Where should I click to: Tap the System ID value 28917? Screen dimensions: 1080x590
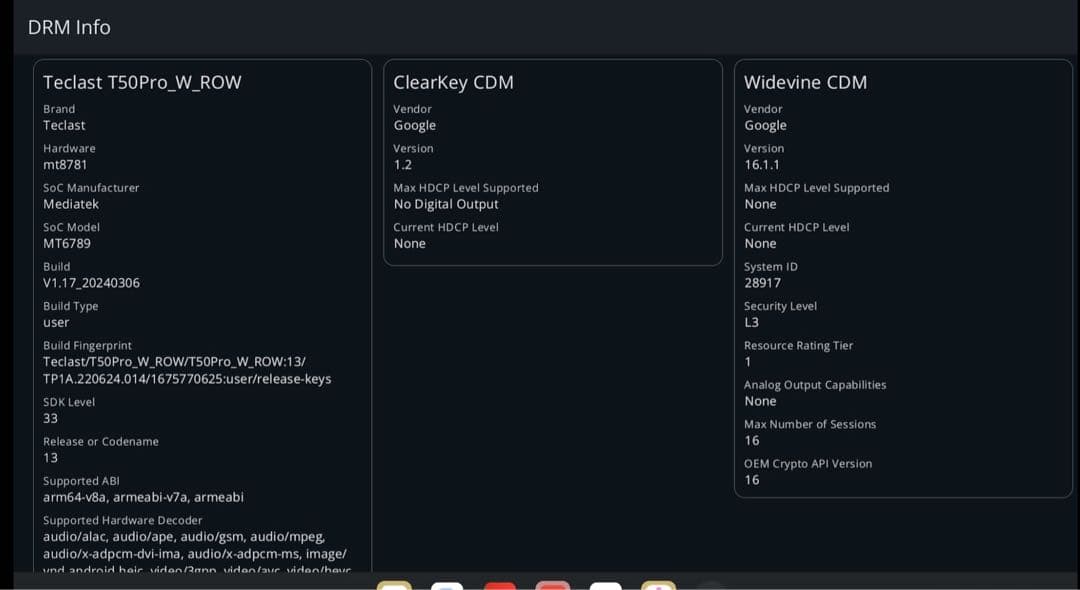762,283
